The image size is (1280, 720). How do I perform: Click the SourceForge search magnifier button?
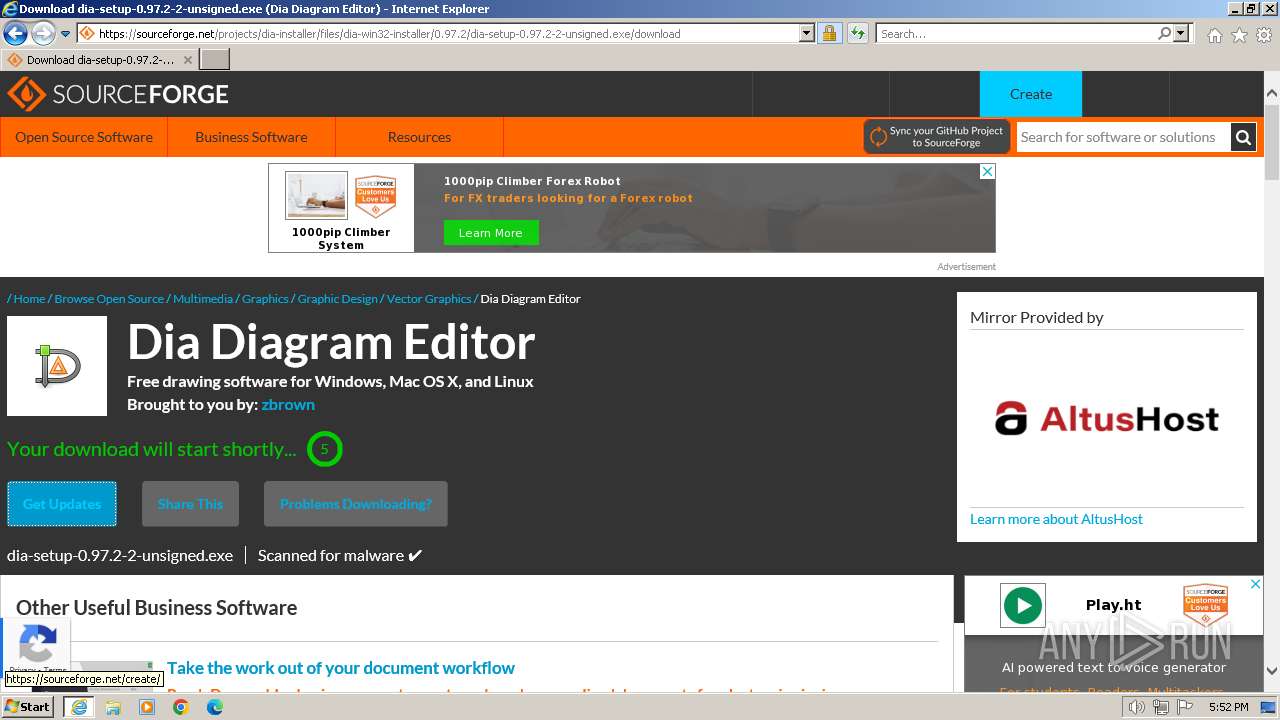1243,137
